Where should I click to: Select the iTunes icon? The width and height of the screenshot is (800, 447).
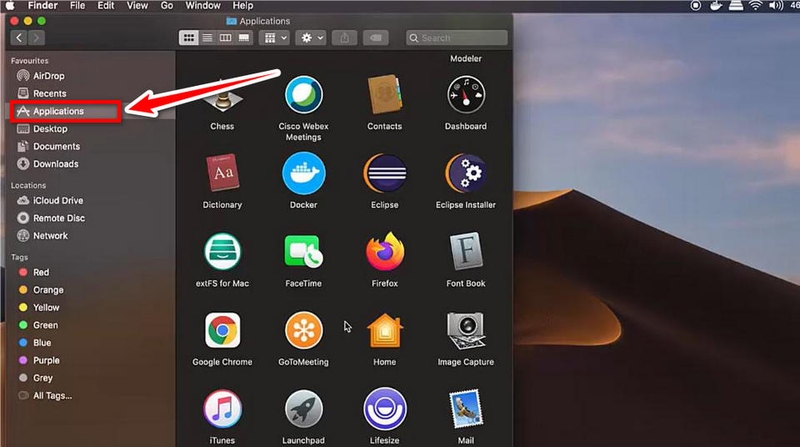coord(222,409)
